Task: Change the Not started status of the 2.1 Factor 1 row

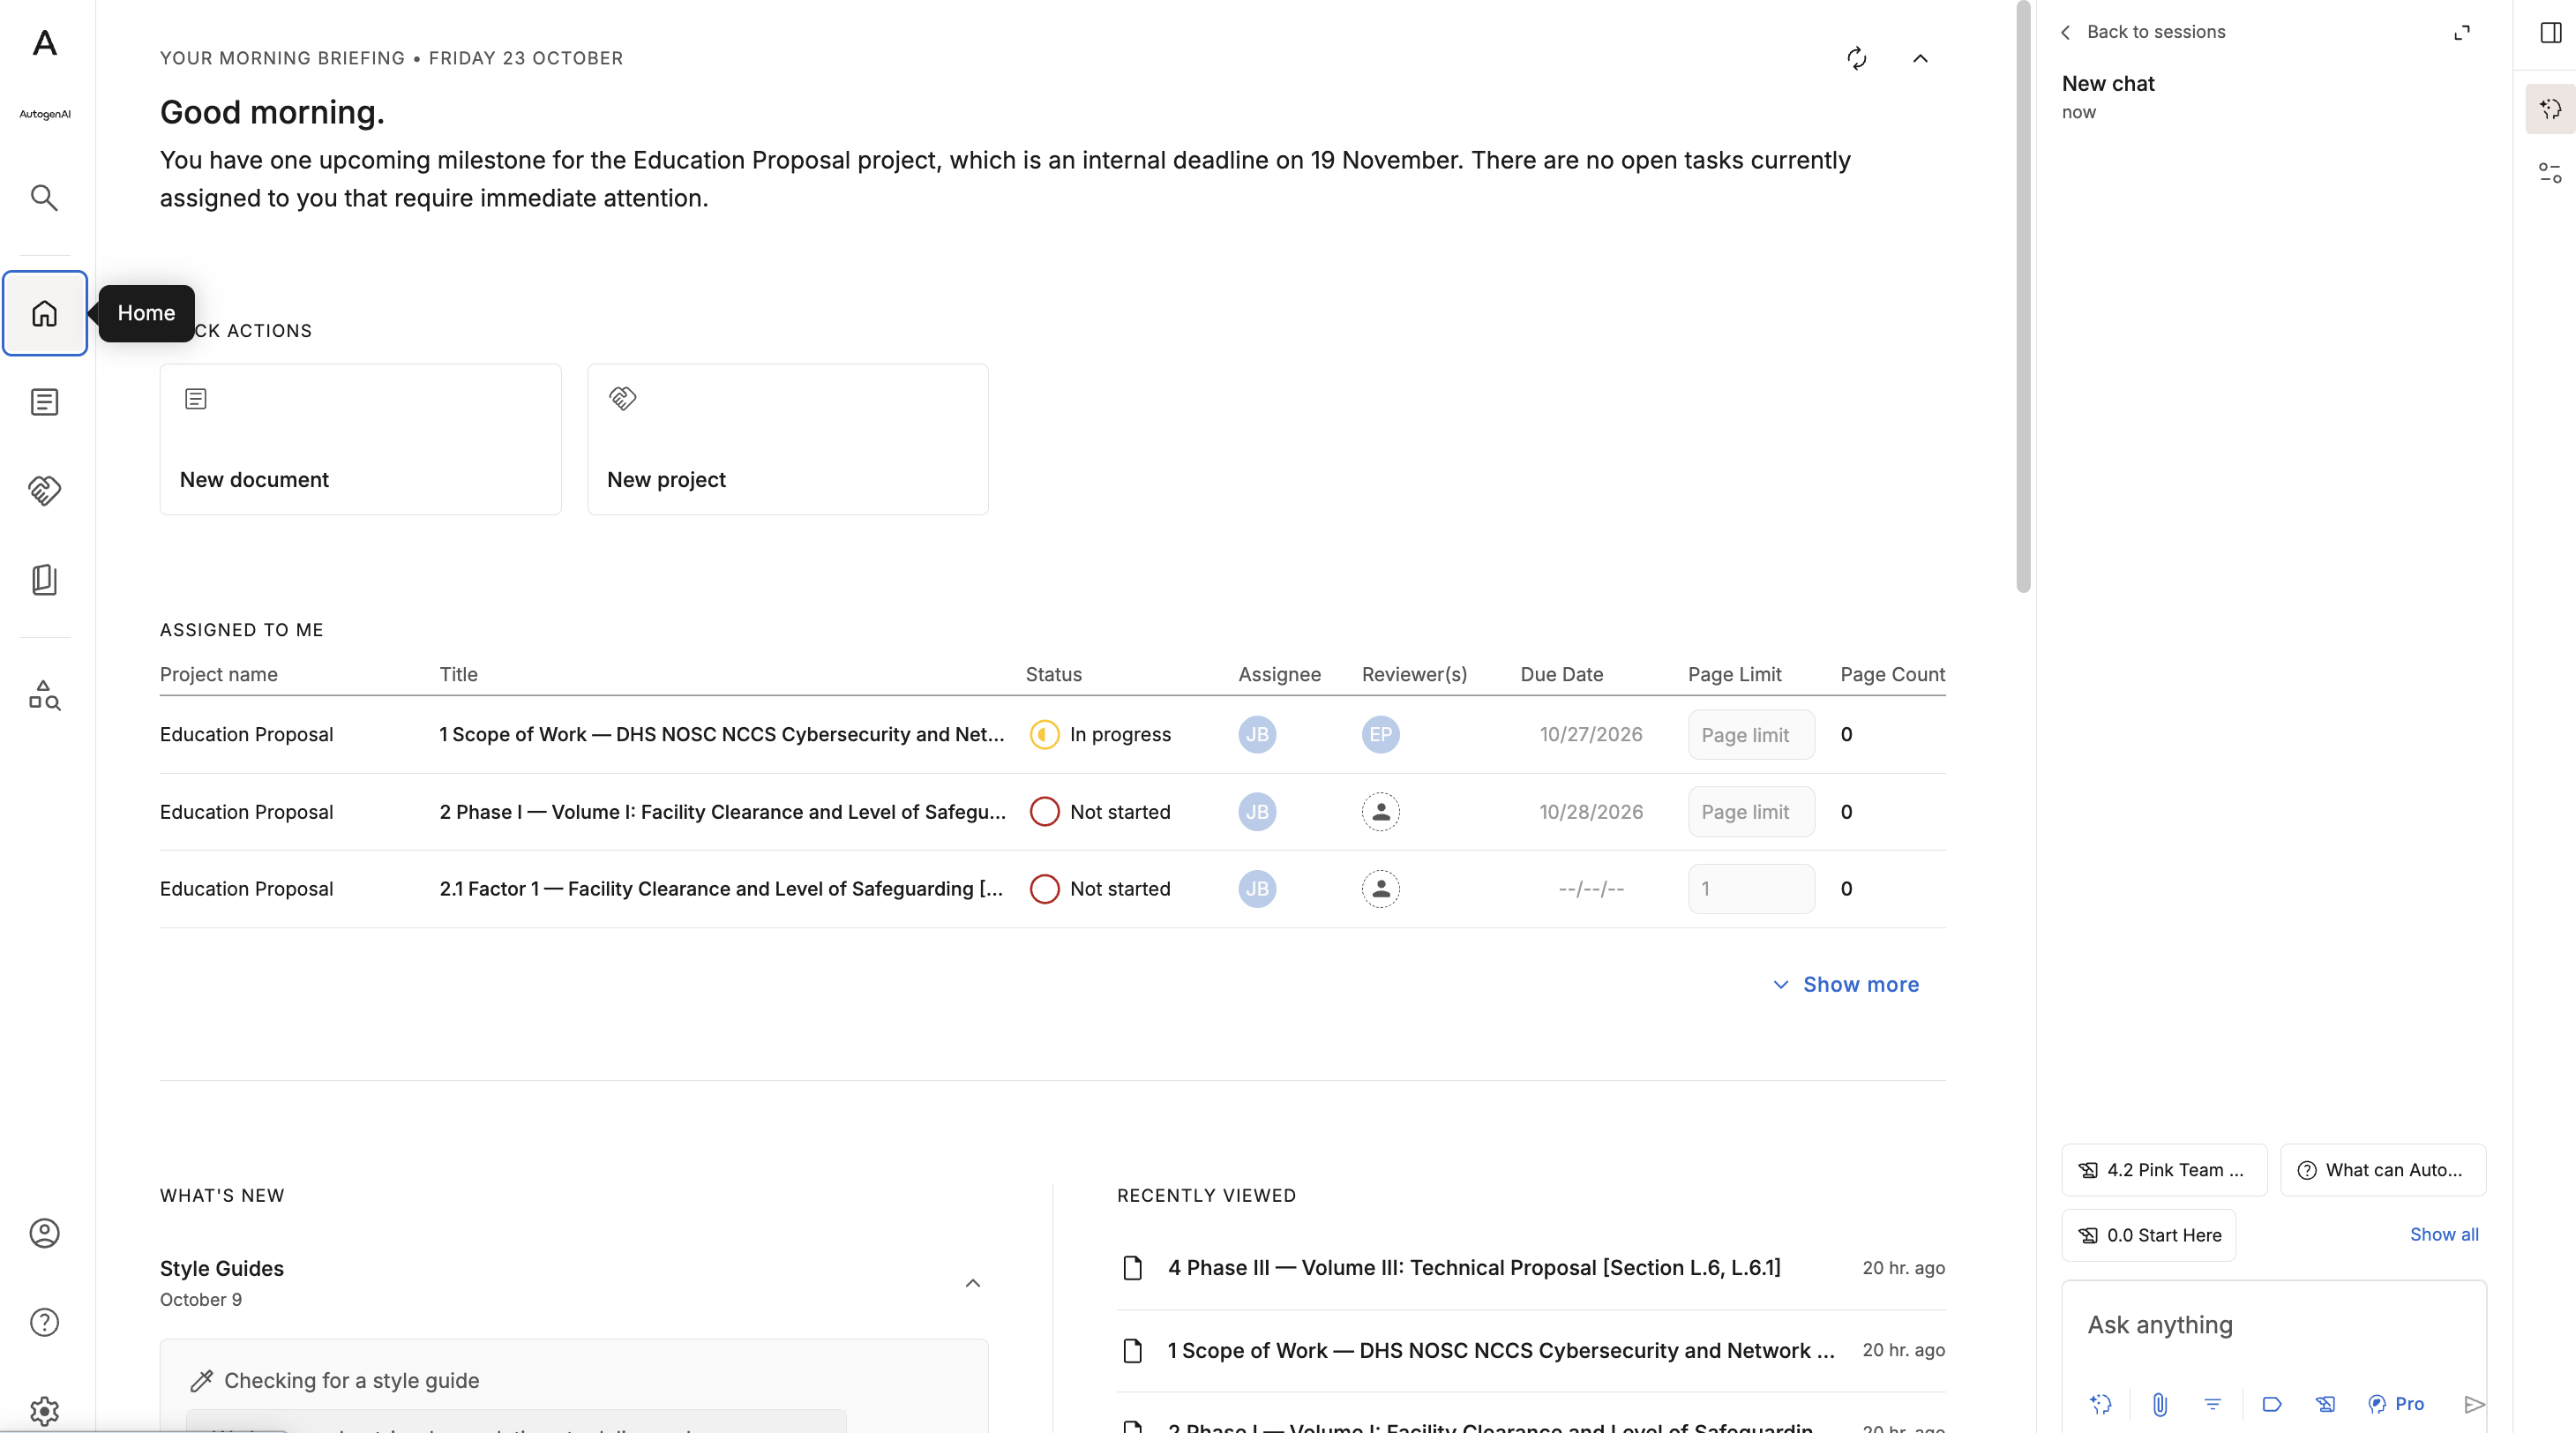Action: [1100, 888]
